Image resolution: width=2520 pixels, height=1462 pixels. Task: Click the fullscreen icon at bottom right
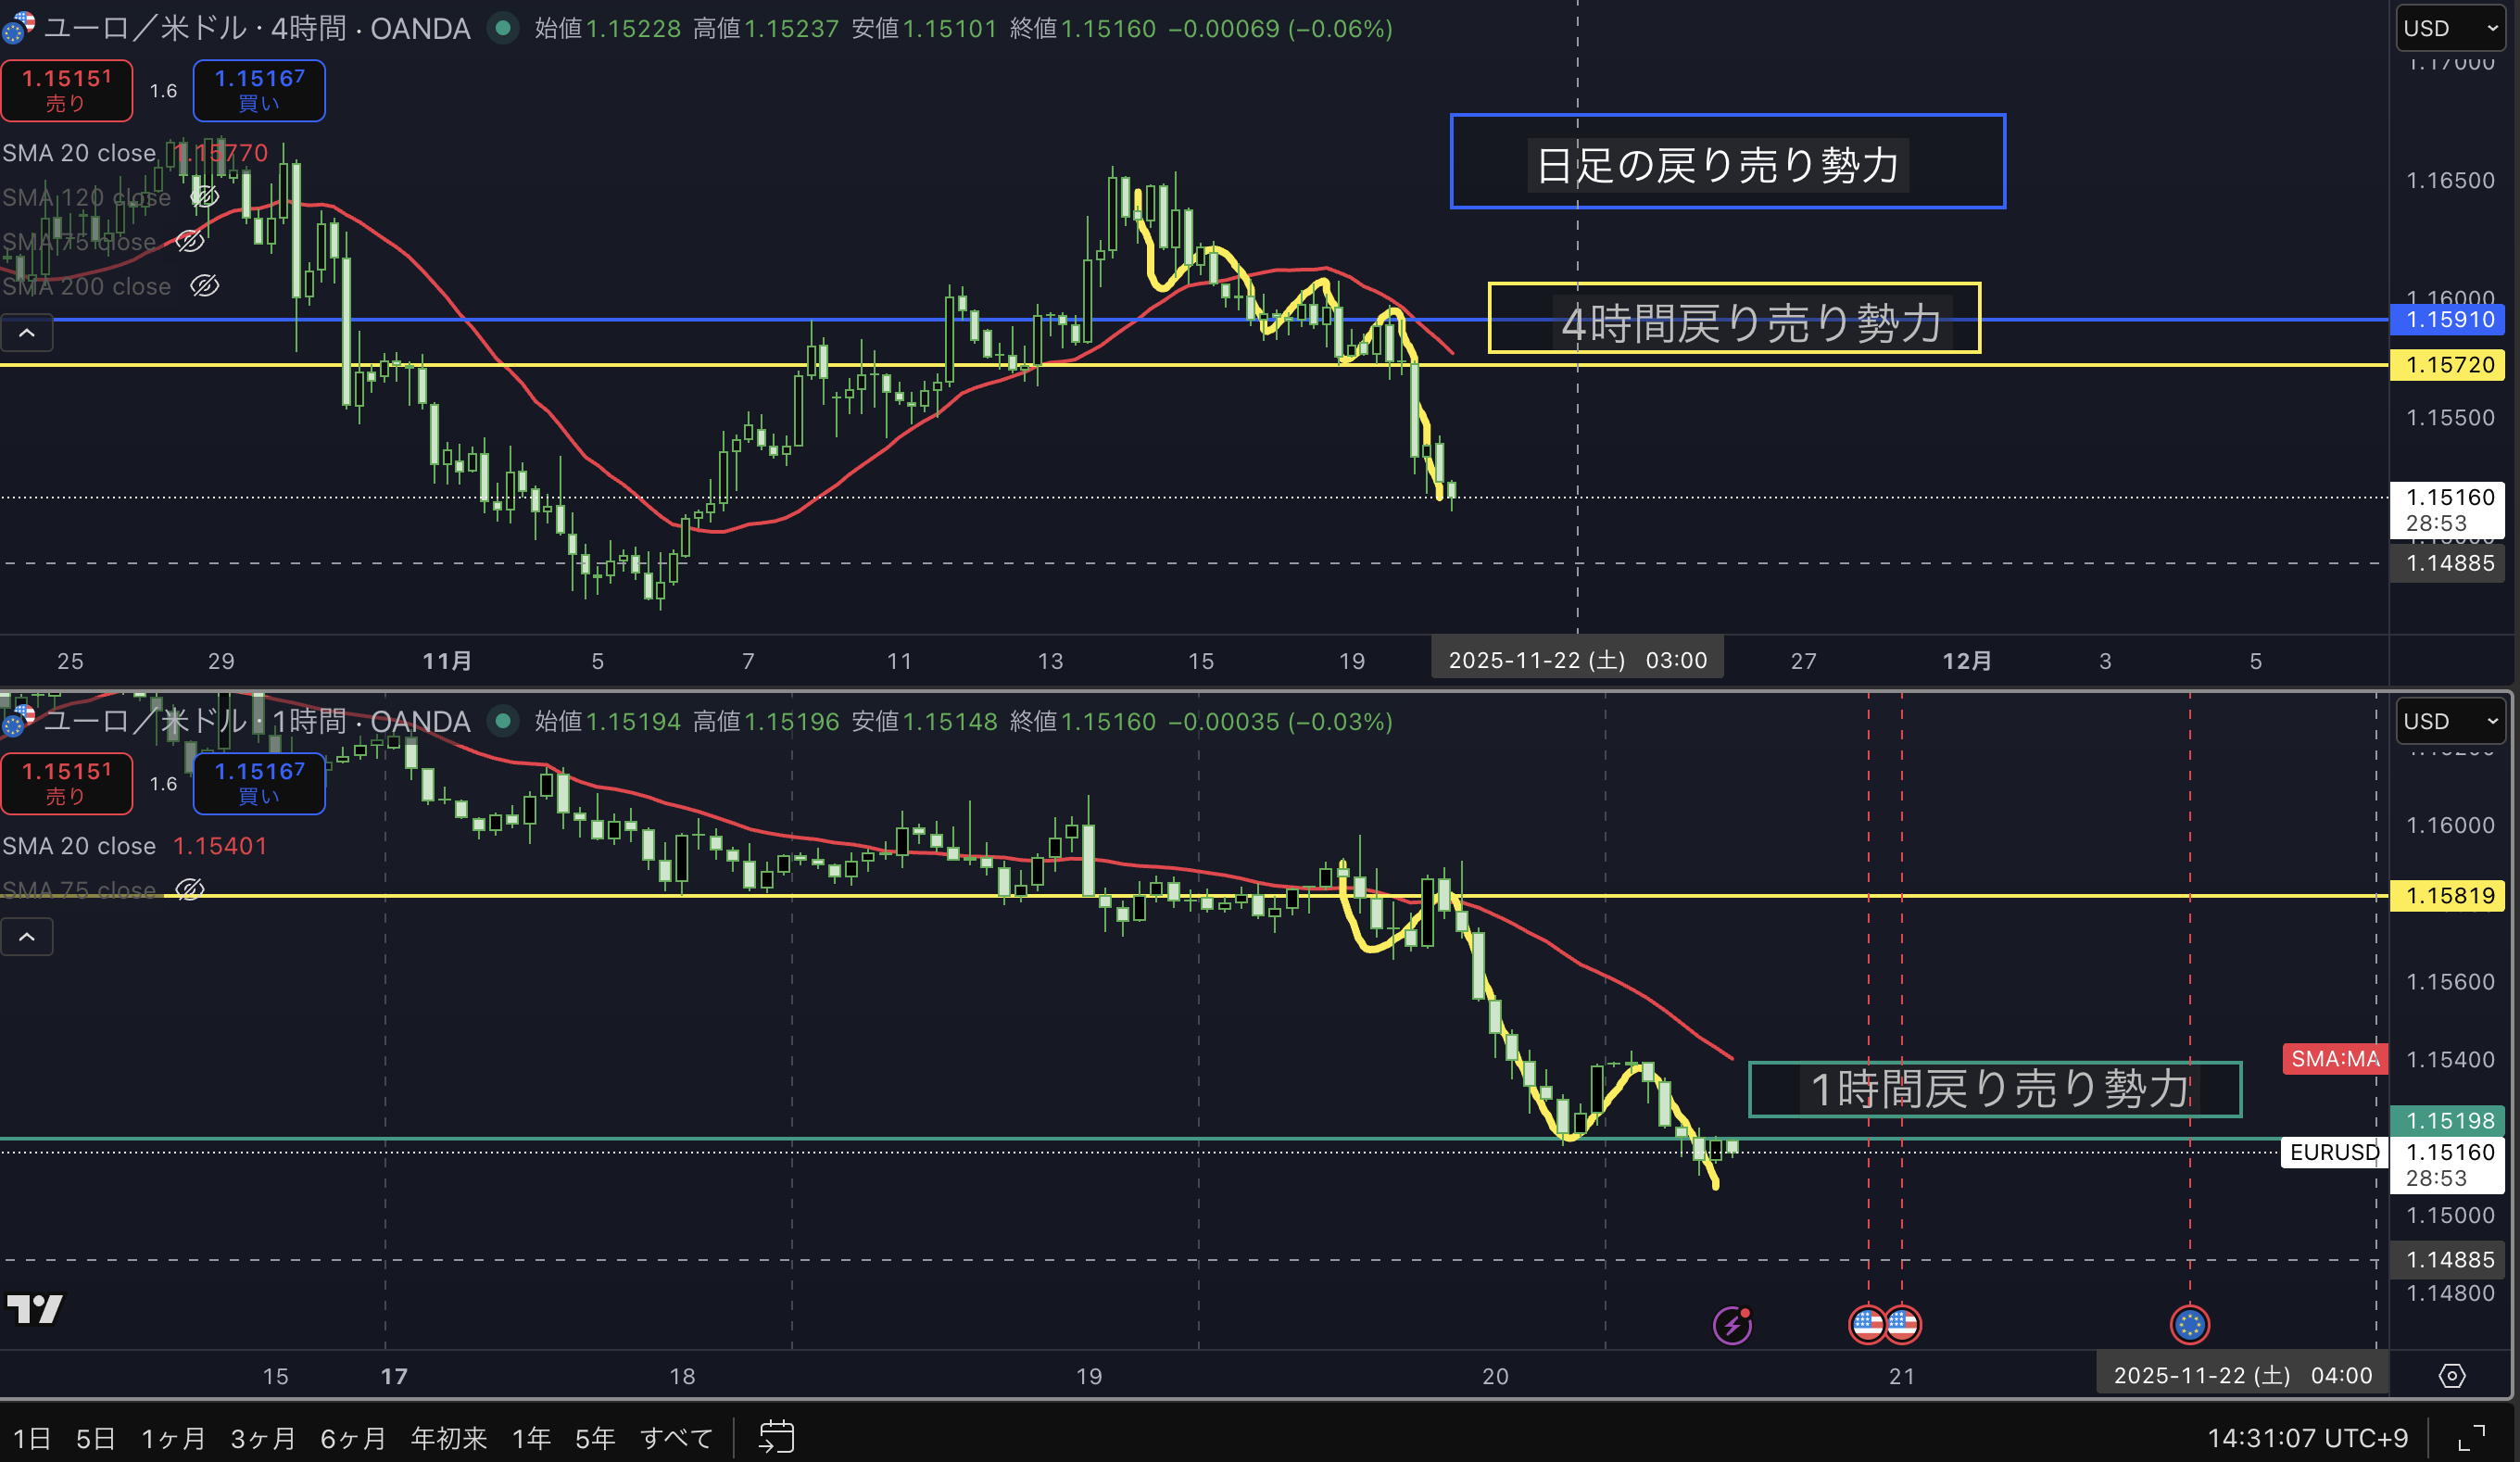pyautogui.click(x=2472, y=1438)
